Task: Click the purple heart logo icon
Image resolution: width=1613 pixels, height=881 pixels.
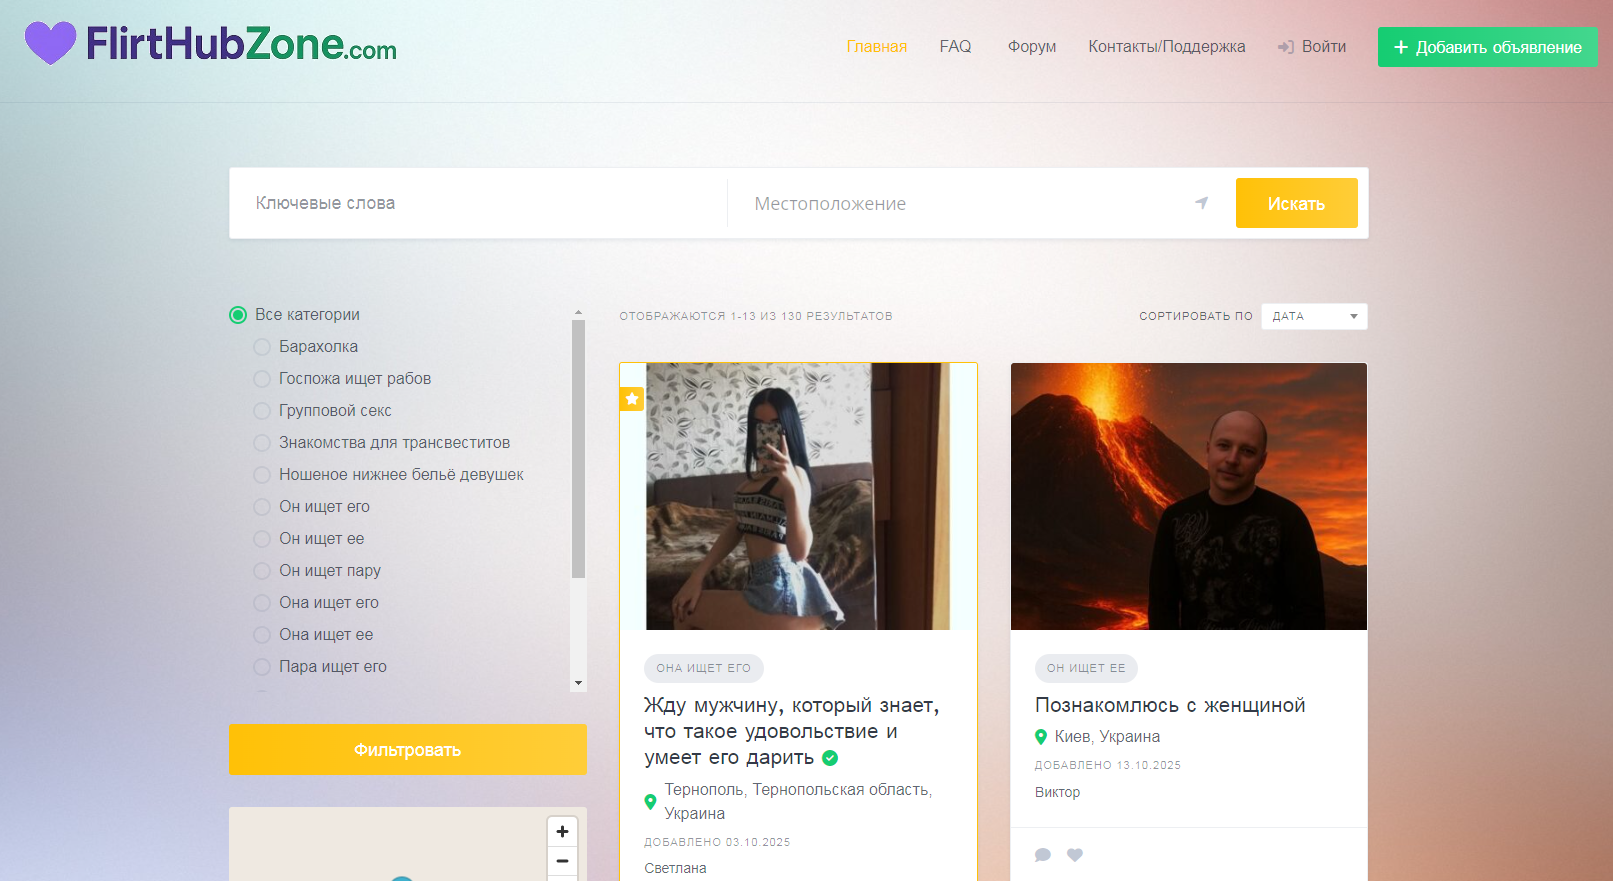Action: click(x=50, y=43)
